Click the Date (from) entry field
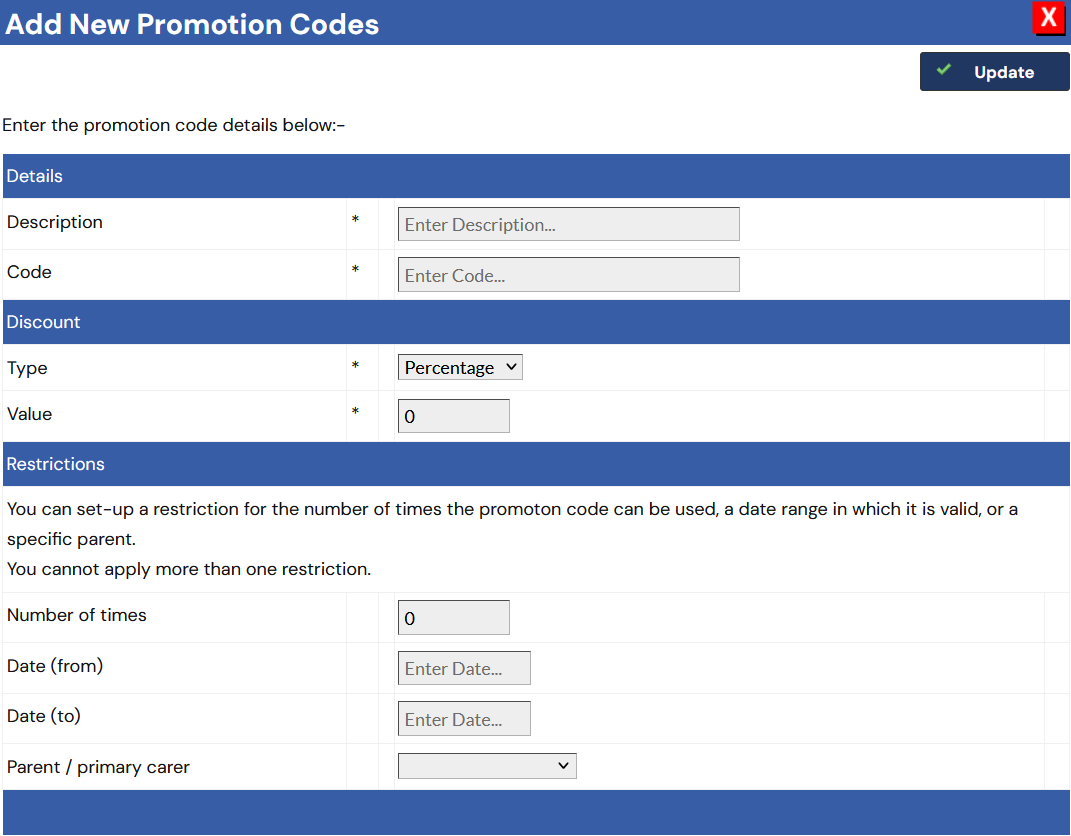 point(464,668)
